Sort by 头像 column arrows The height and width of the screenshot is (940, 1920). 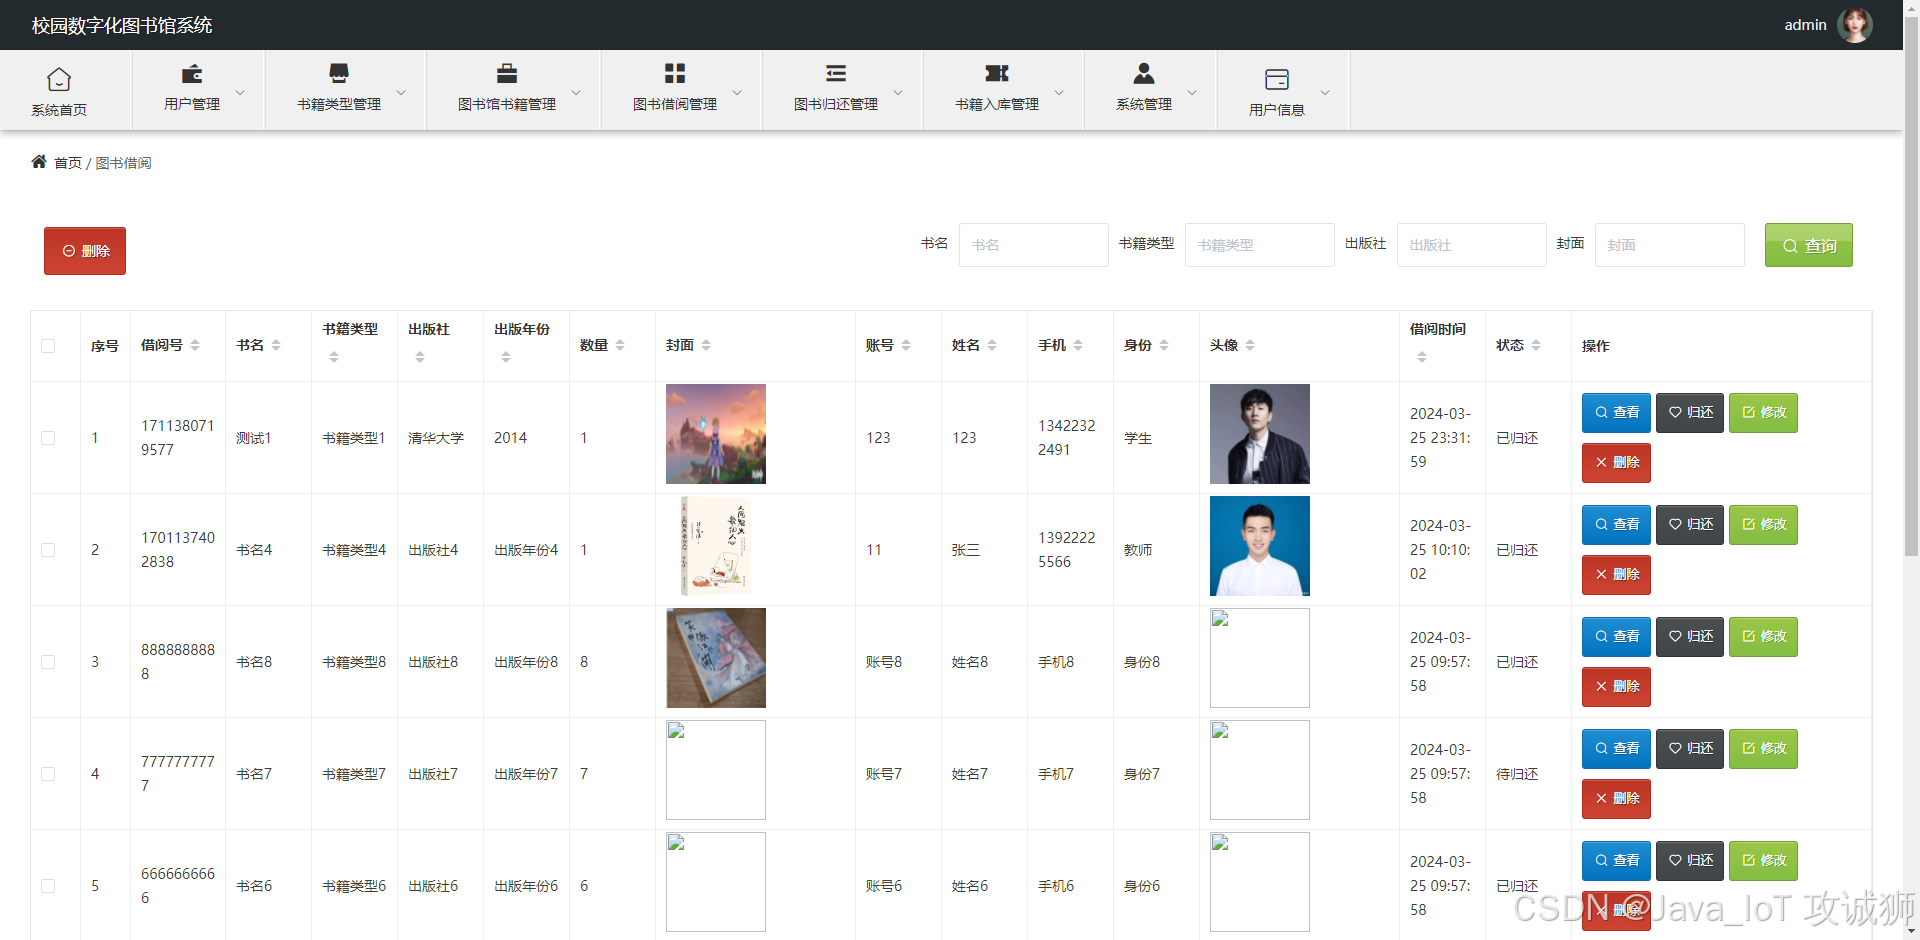[x=1250, y=345]
